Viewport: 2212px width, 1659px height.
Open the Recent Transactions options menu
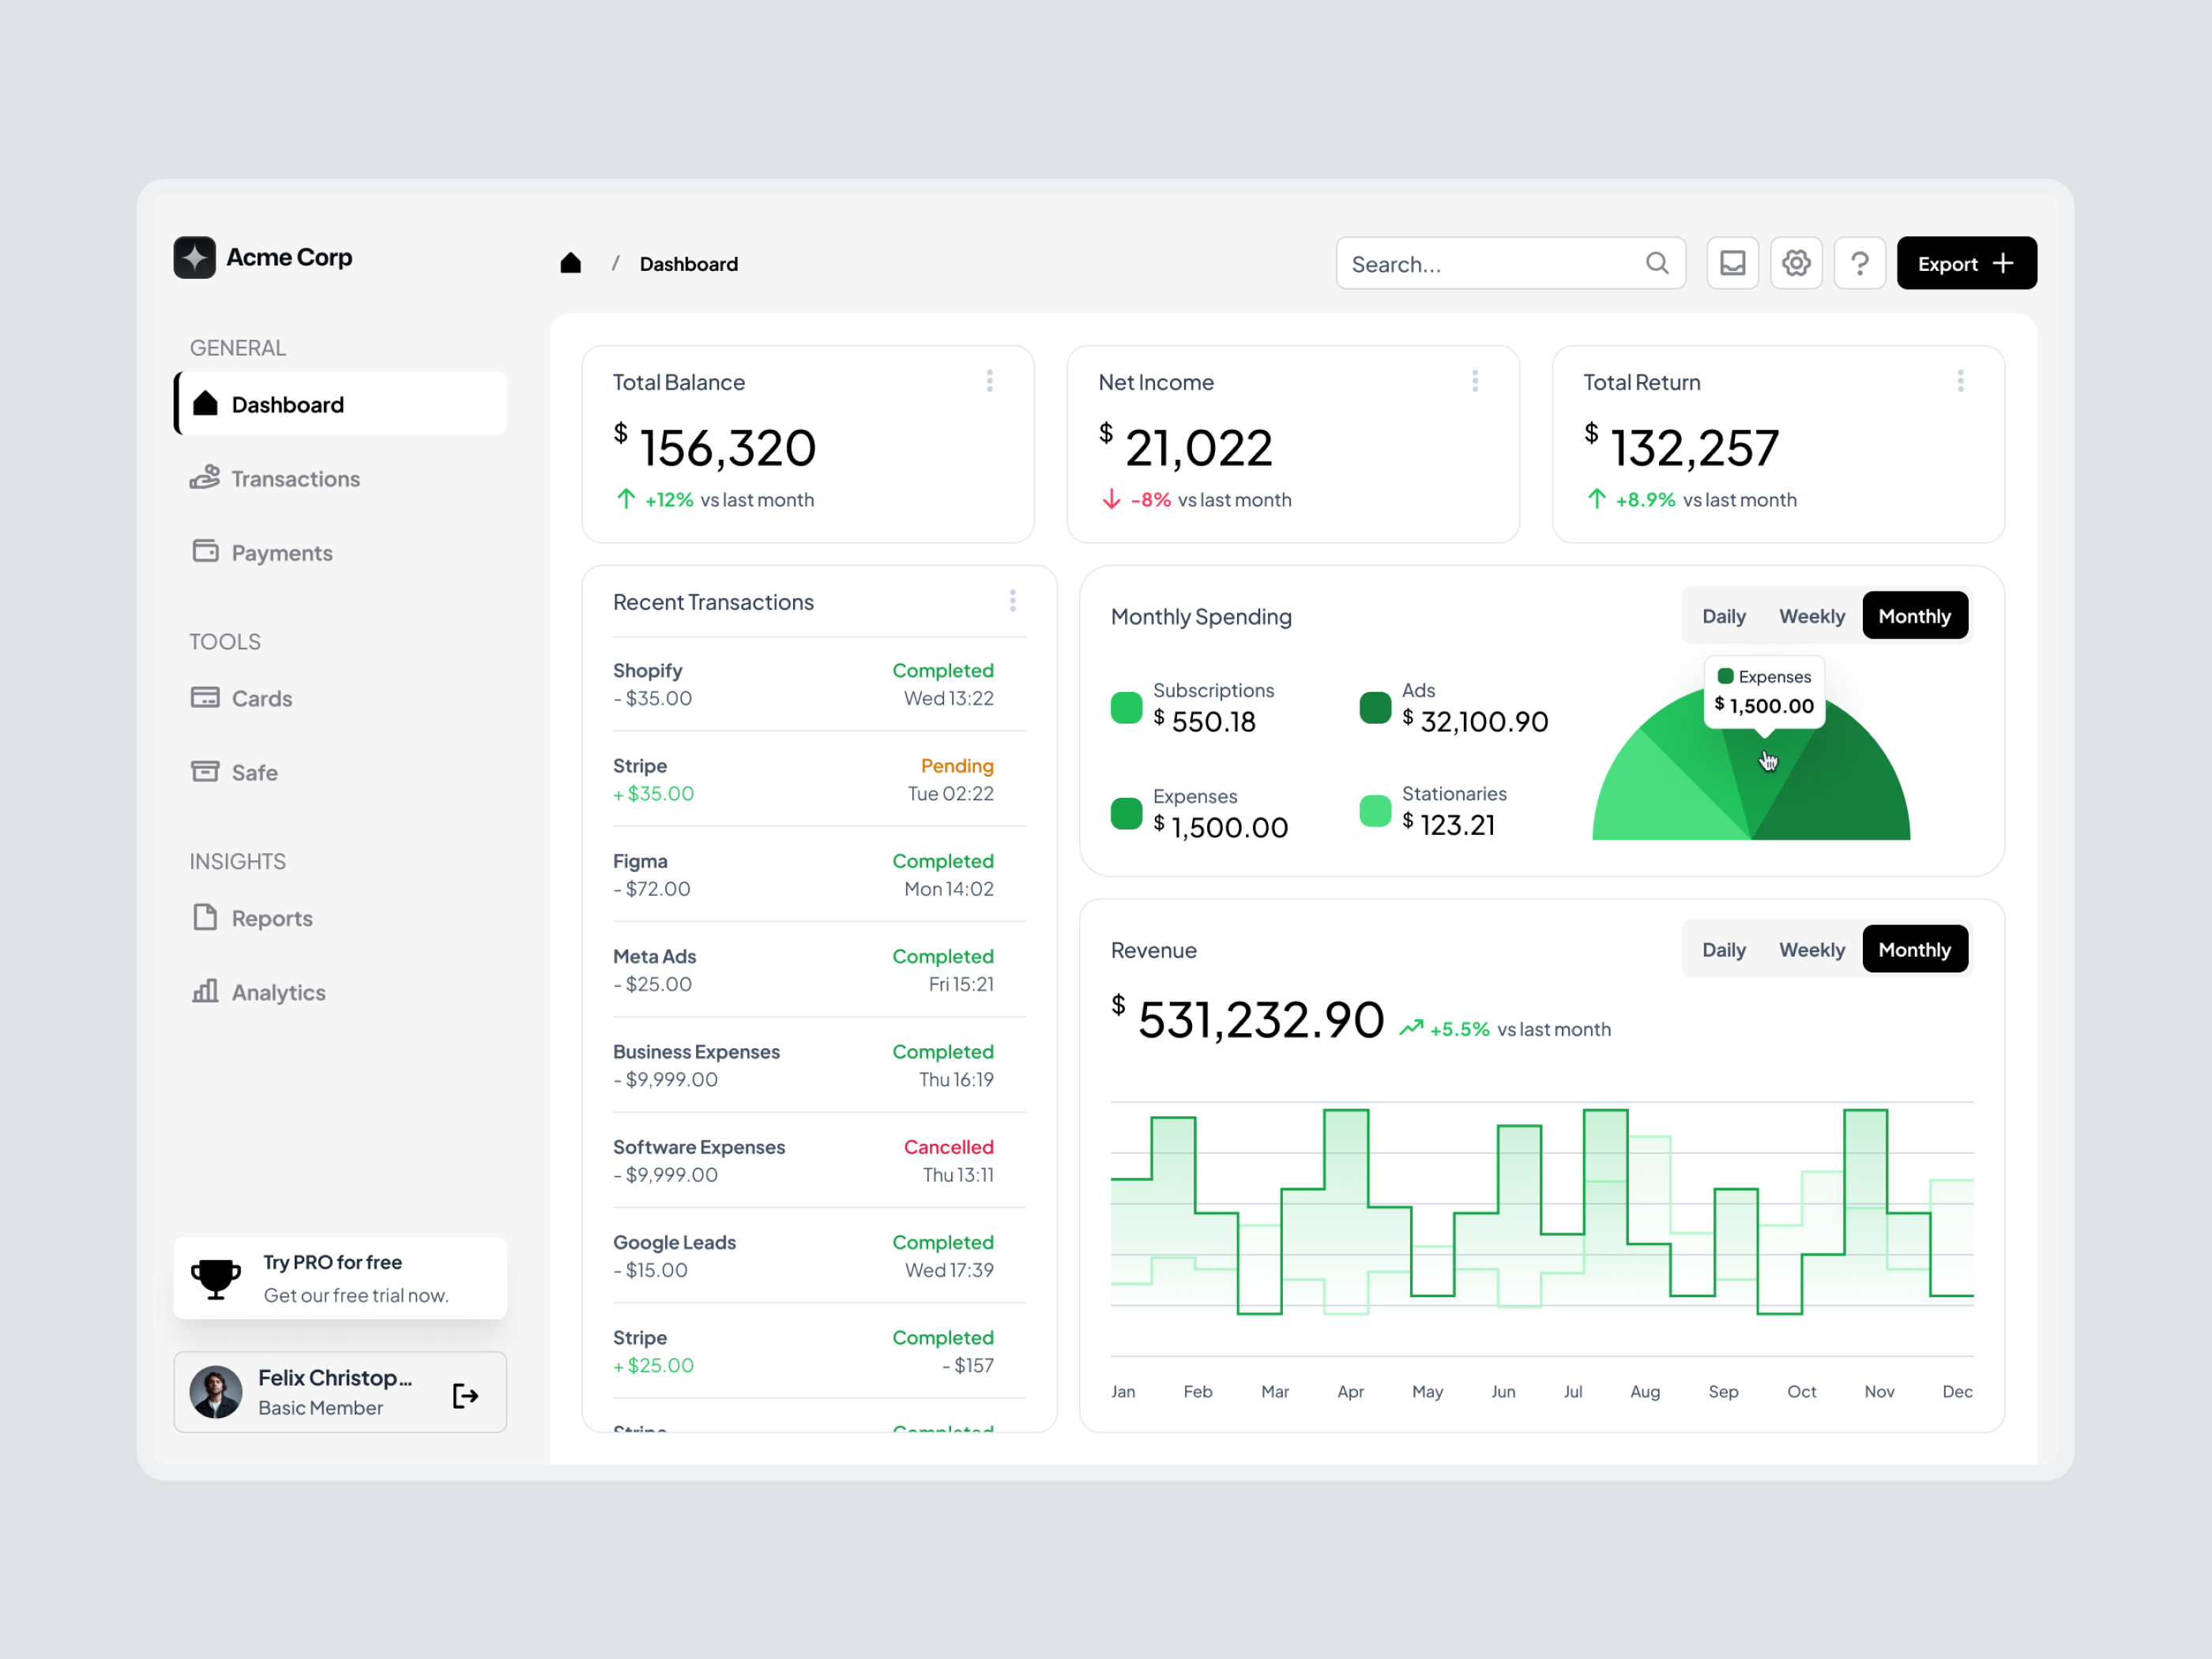pos(1013,600)
